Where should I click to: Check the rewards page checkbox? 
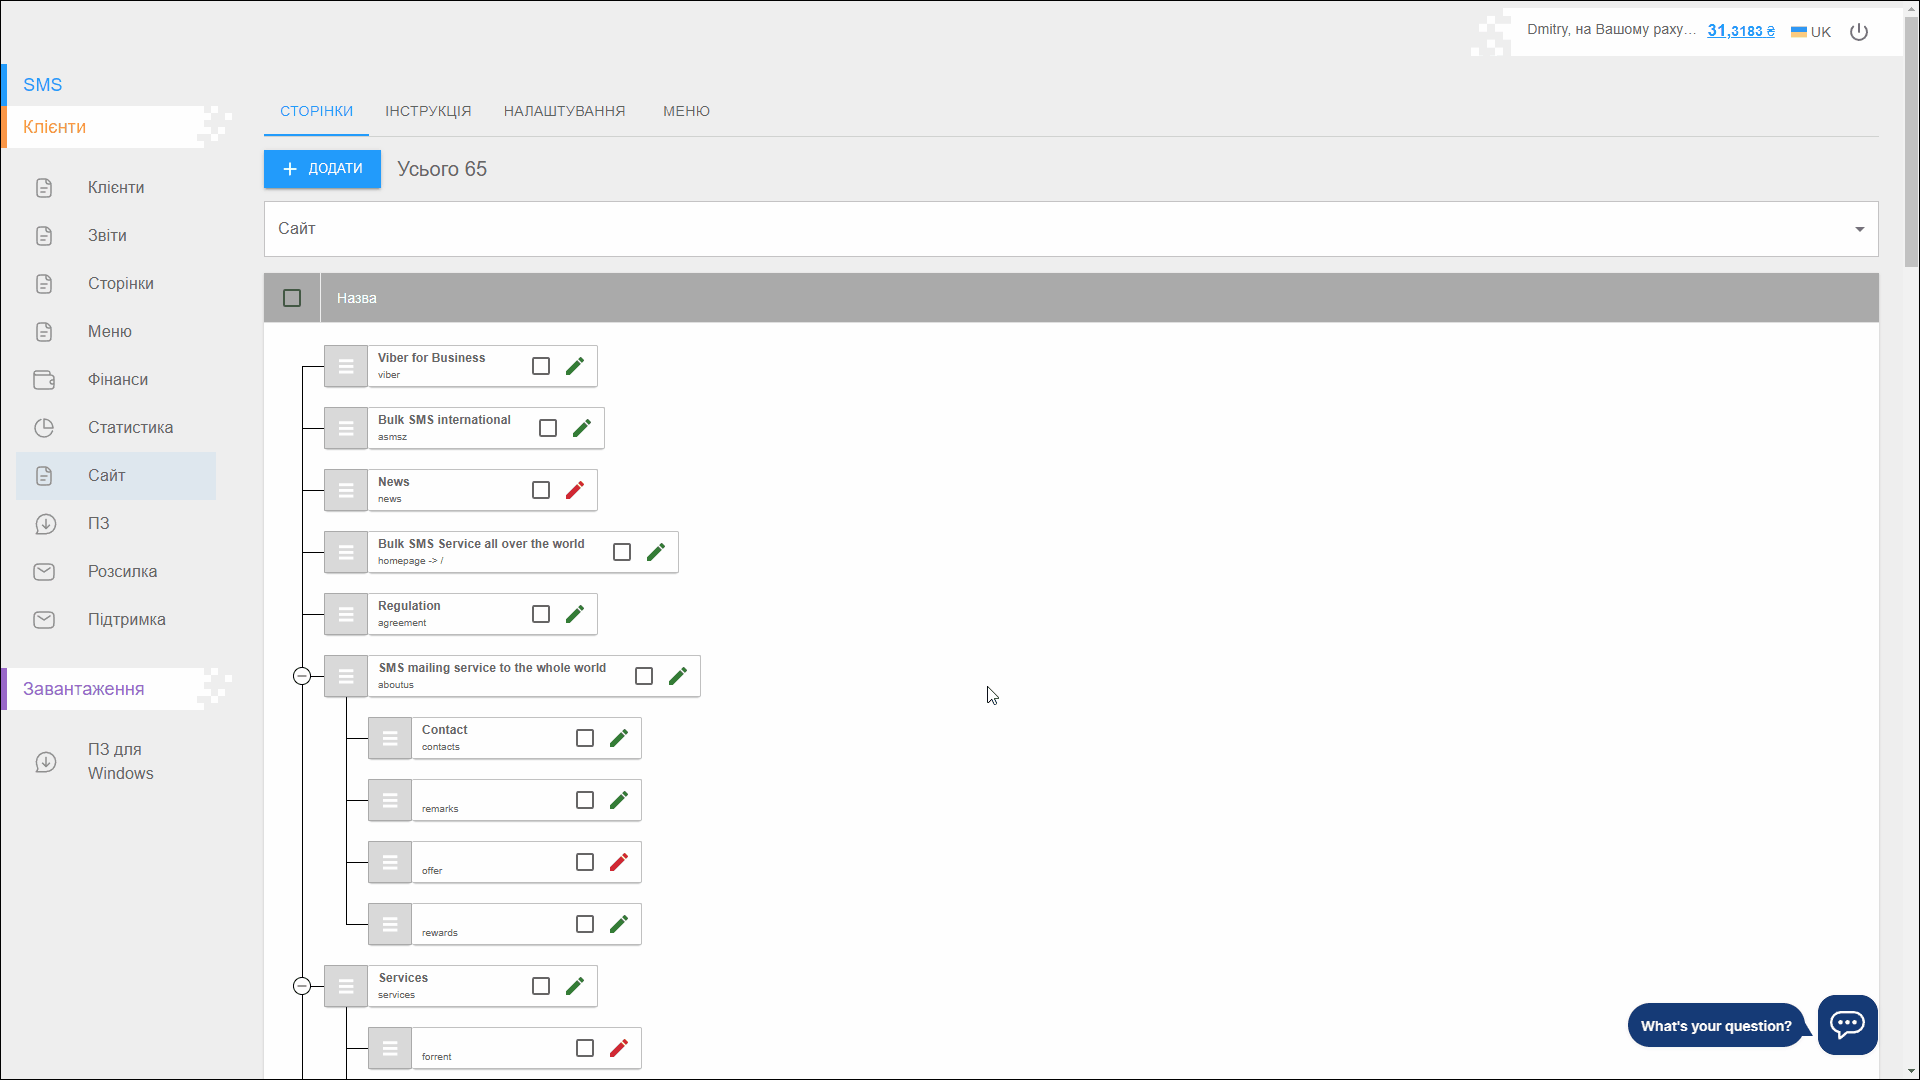coord(585,924)
